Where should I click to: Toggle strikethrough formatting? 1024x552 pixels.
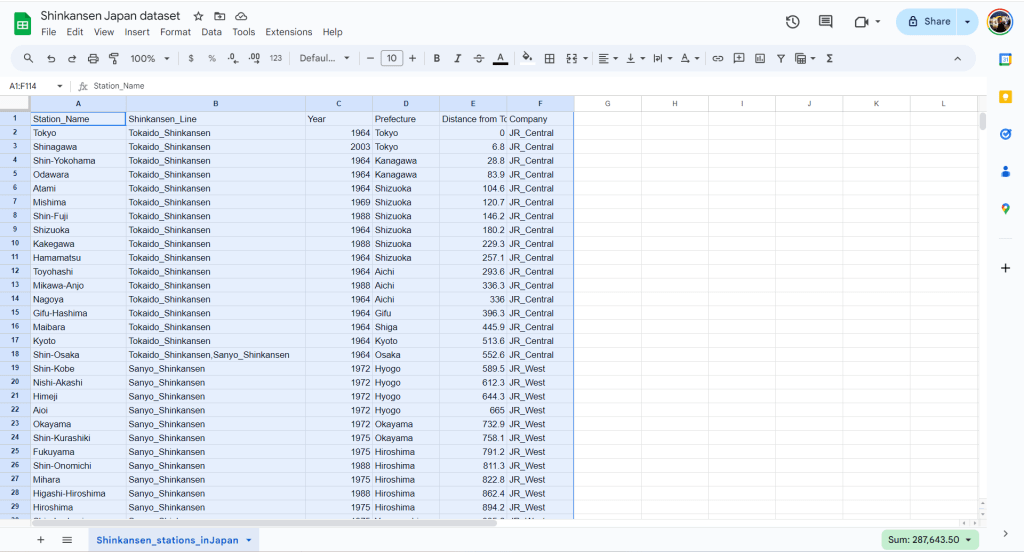tap(479, 58)
